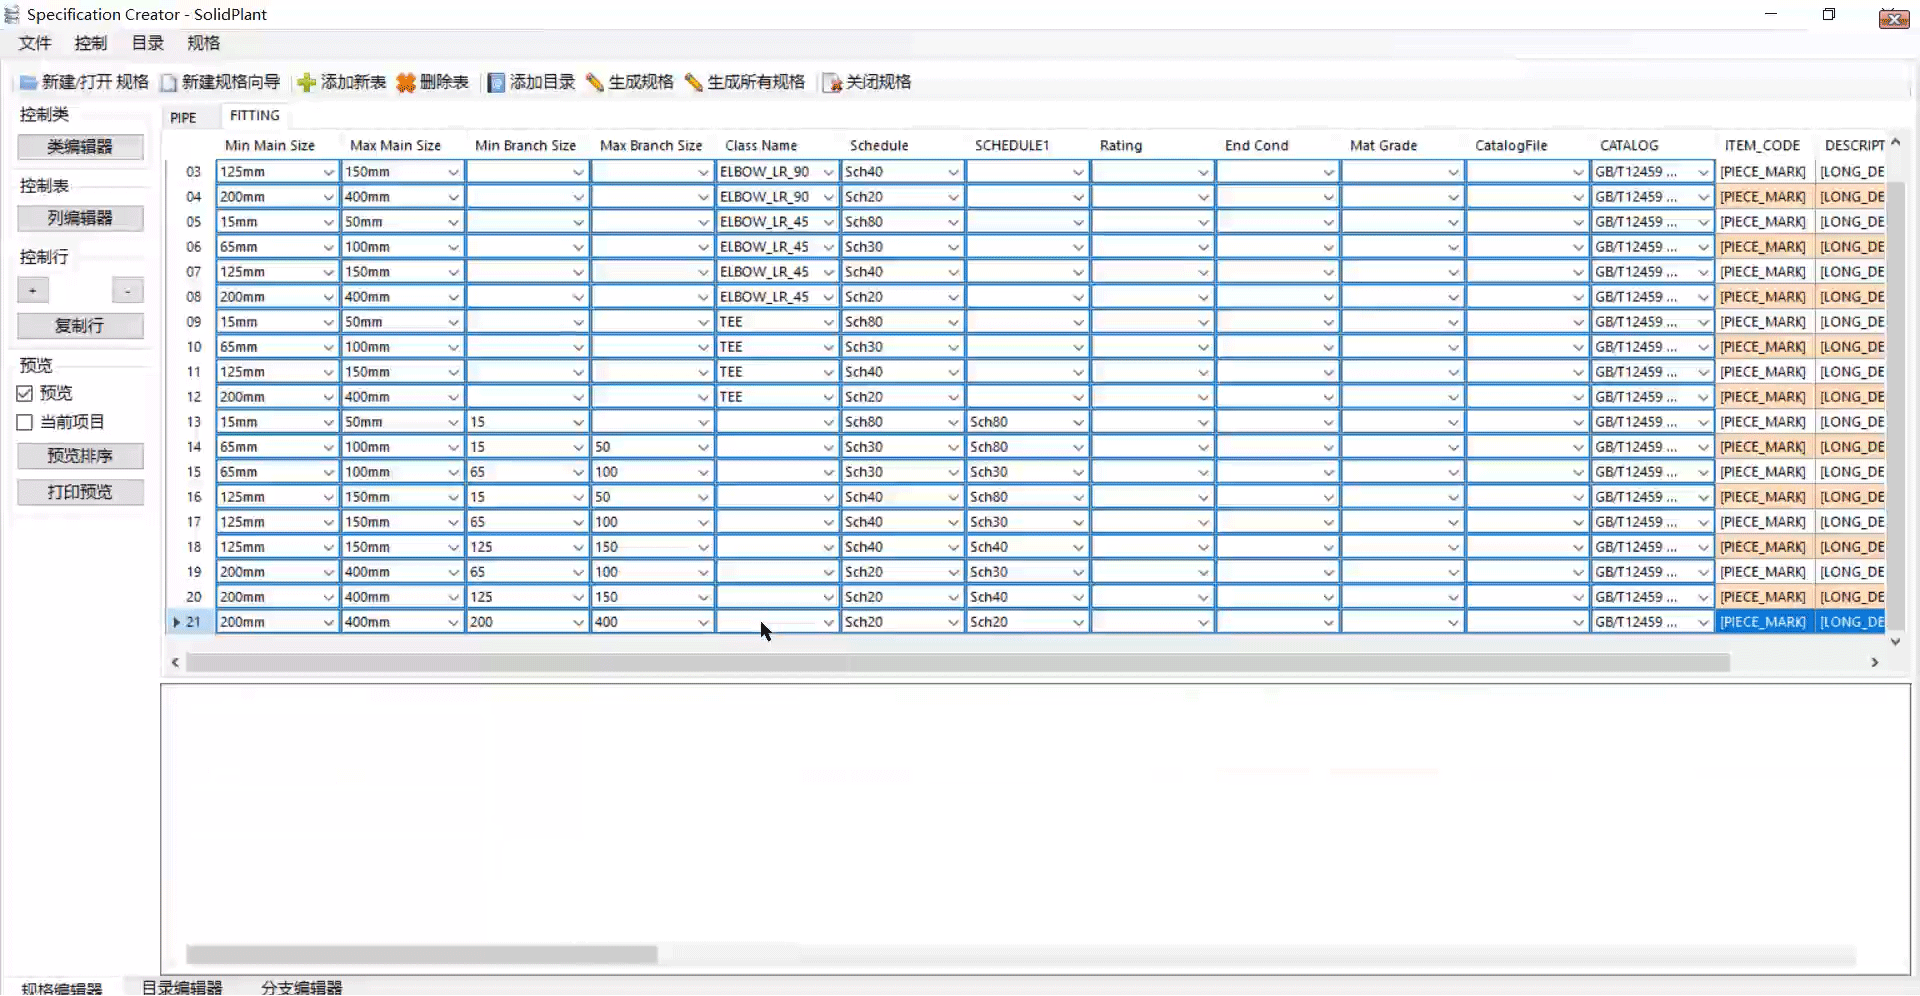The width and height of the screenshot is (1920, 996).
Task: Enable the 当前项目 checkbox
Action: pyautogui.click(x=25, y=423)
